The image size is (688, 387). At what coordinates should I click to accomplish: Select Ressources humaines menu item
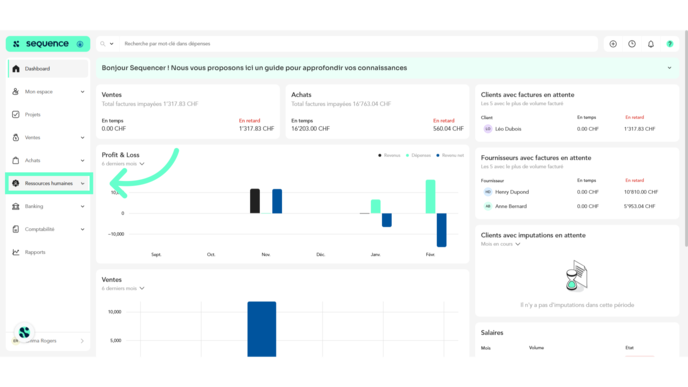click(48, 183)
